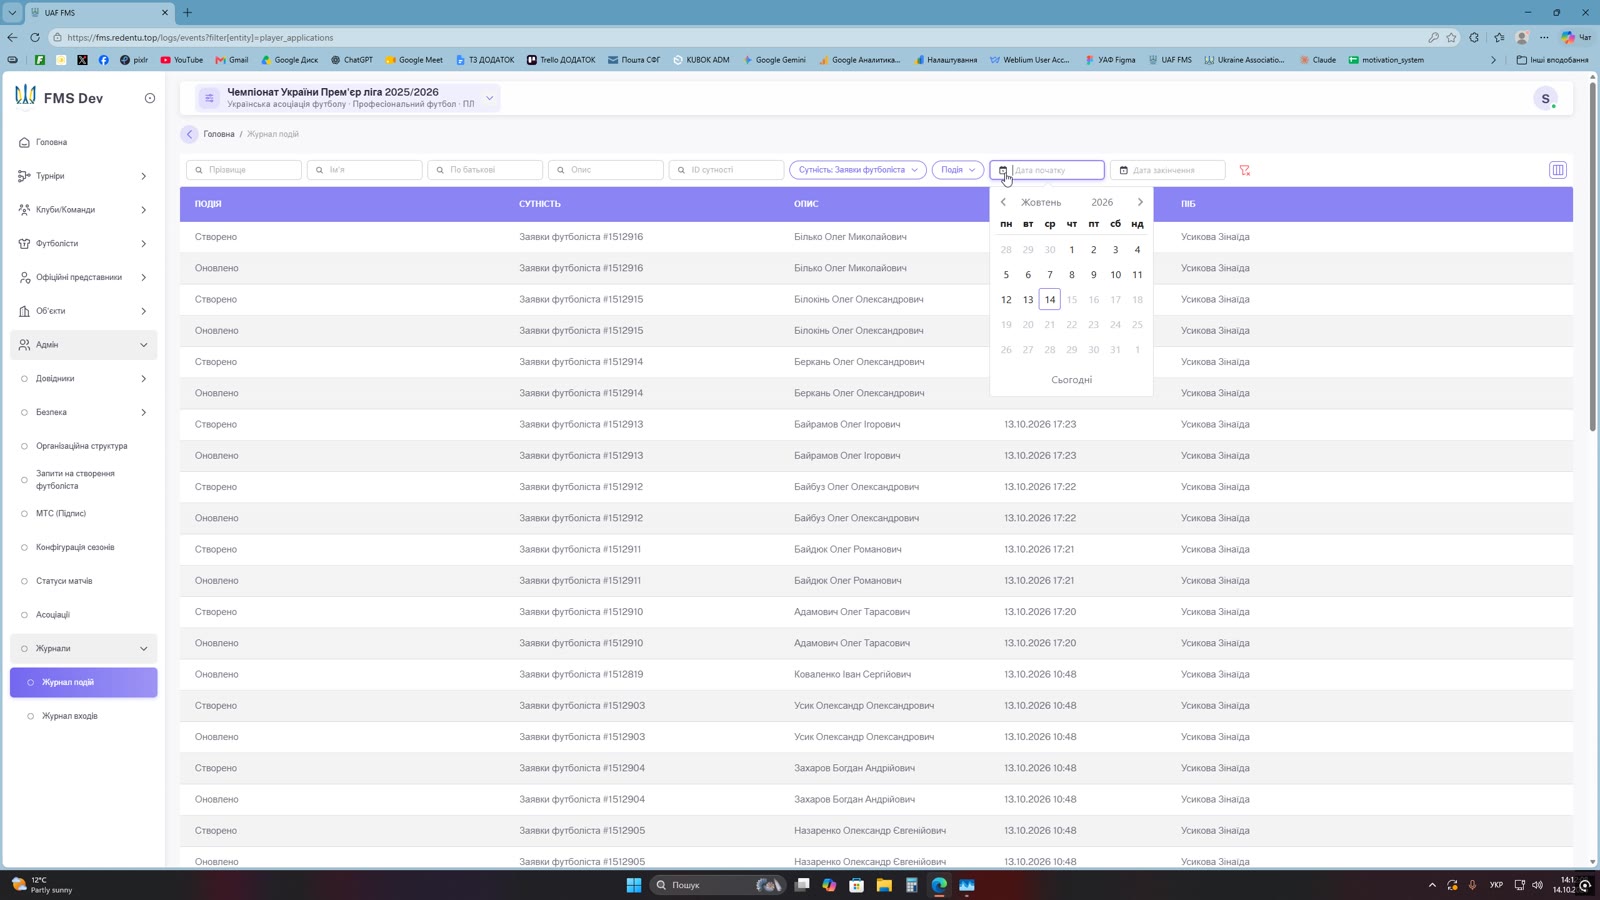This screenshot has width=1600, height=900.
Task: Open the Подія filter dropdown
Action: [x=958, y=170]
